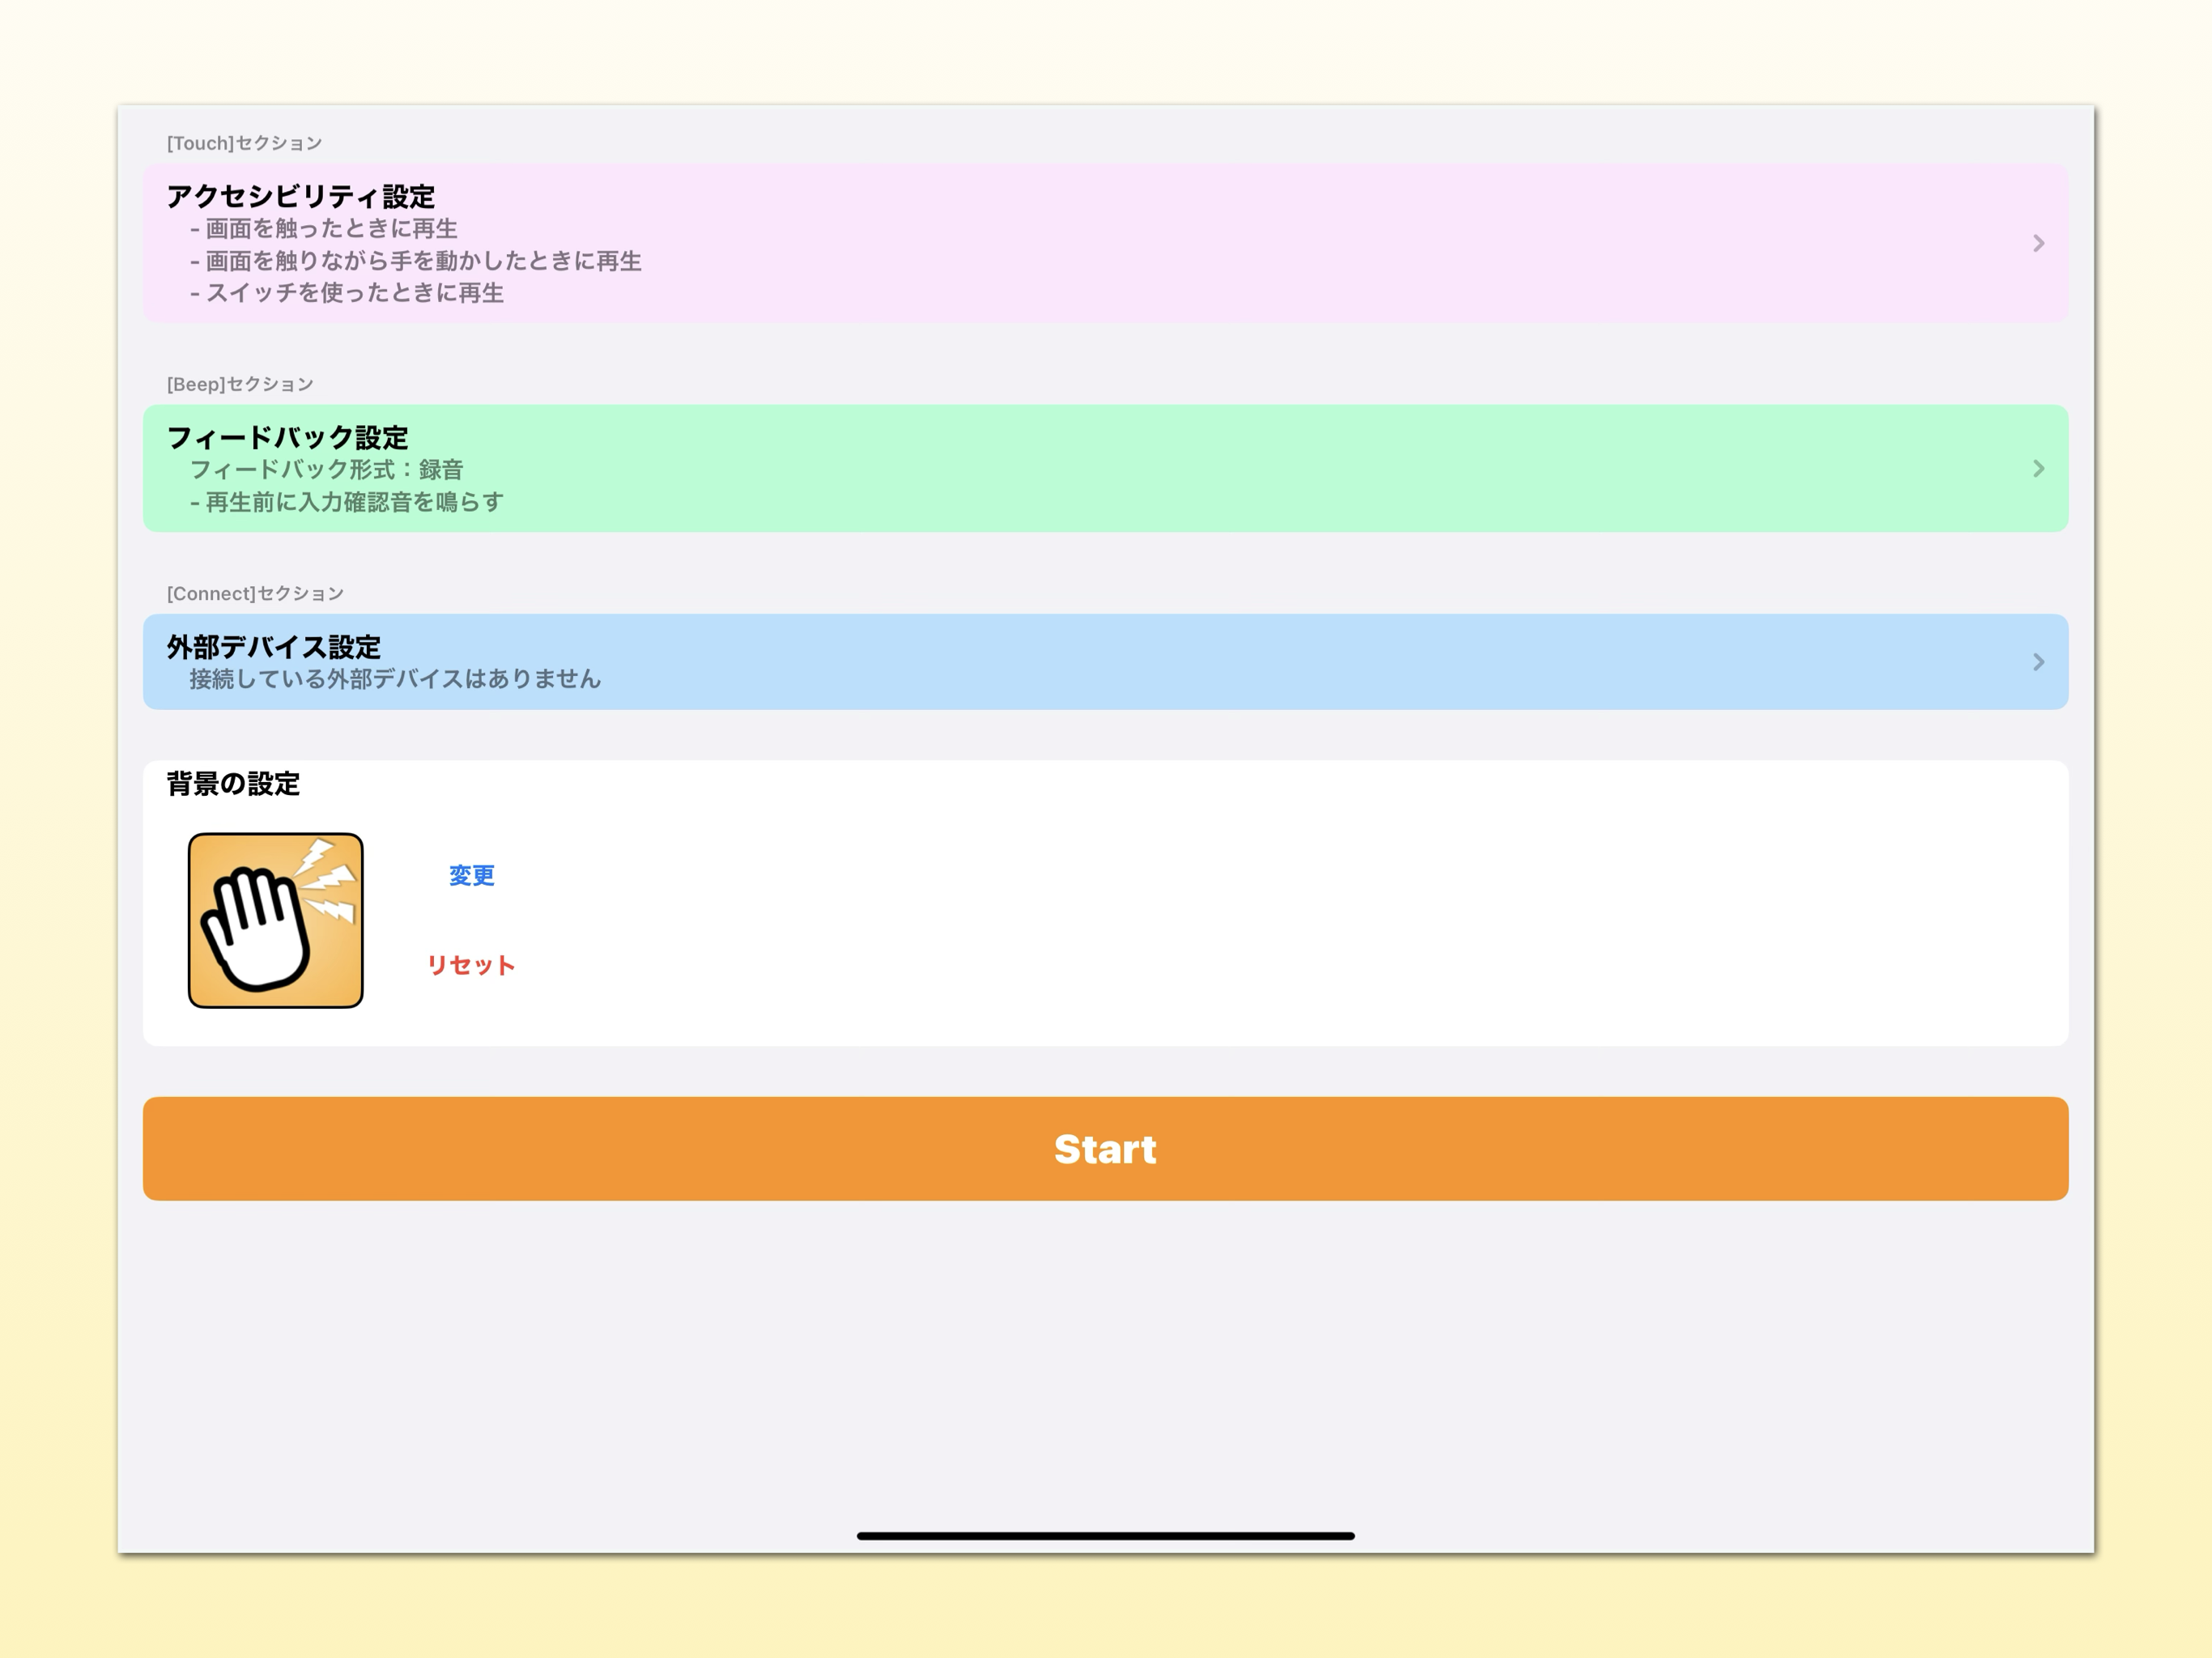Open 外部デバイス設定 via its chevron
This screenshot has height=1658, width=2212.
(x=2038, y=661)
